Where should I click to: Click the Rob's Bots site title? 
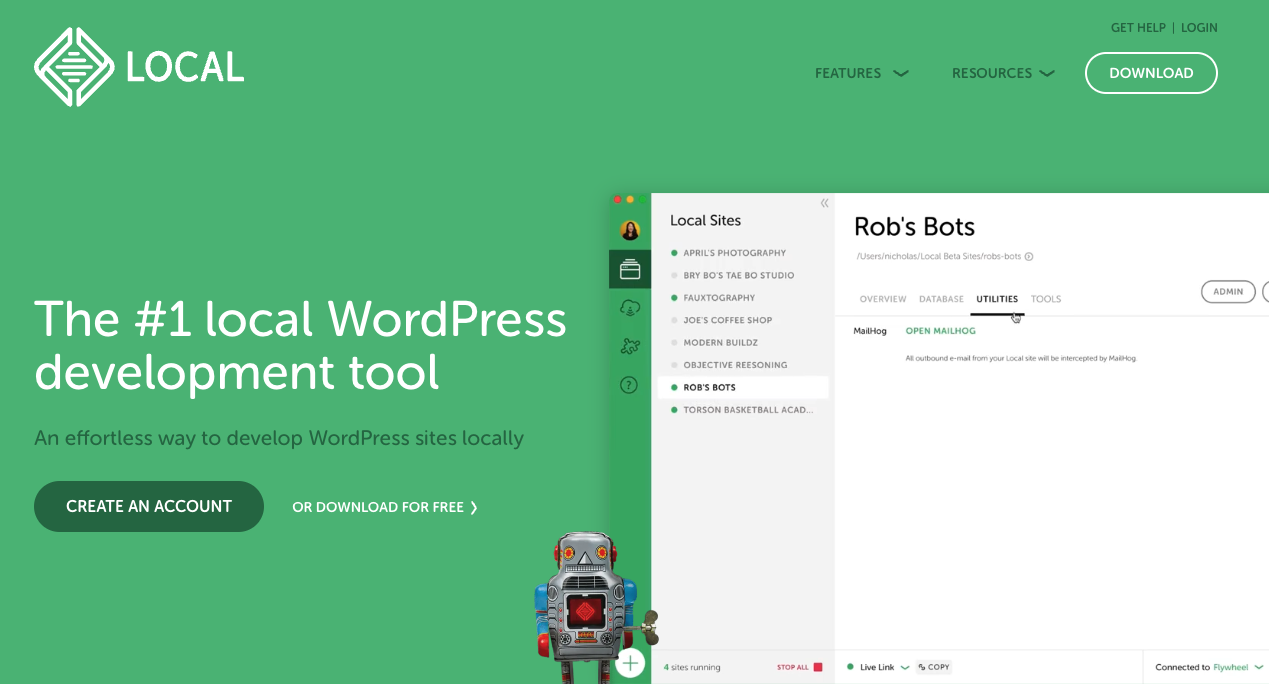click(914, 227)
